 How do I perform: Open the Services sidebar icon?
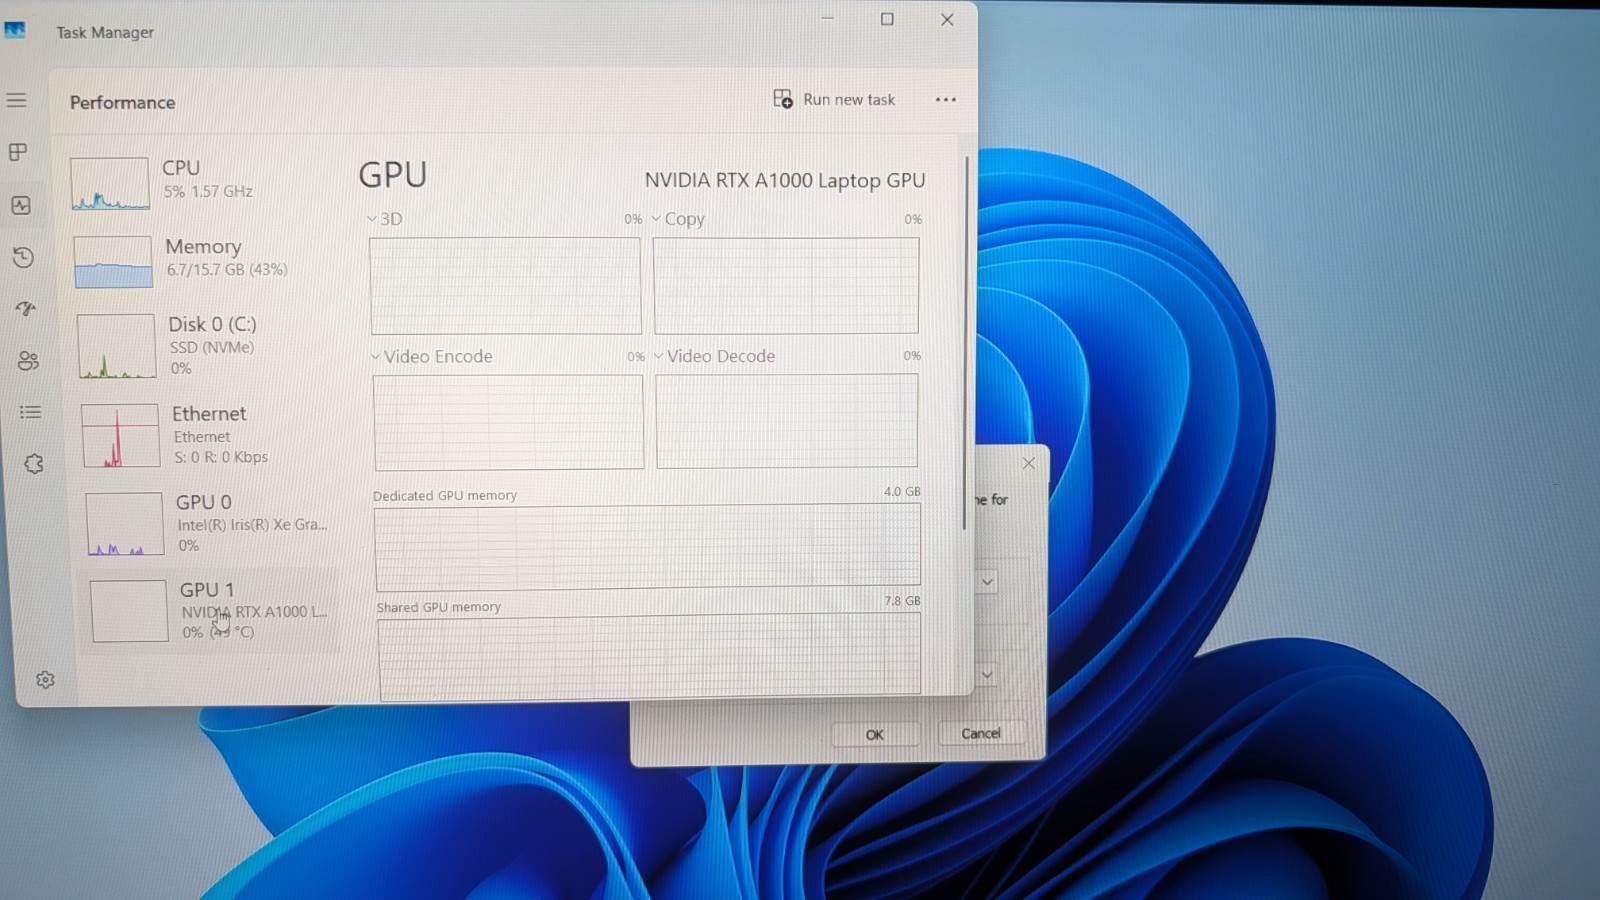click(x=34, y=464)
